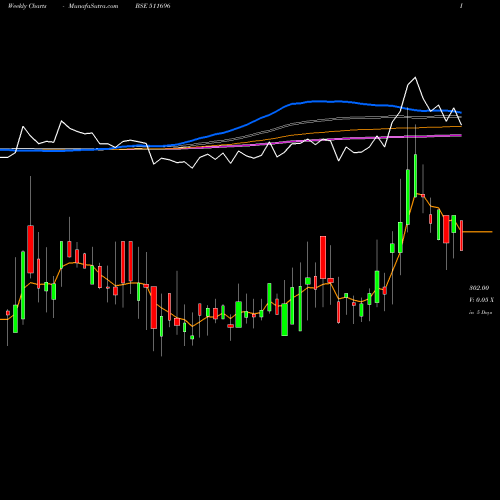Viewport: 500px width, 500px height.
Task: Click the peak of the white indicator line
Action: 415,77
